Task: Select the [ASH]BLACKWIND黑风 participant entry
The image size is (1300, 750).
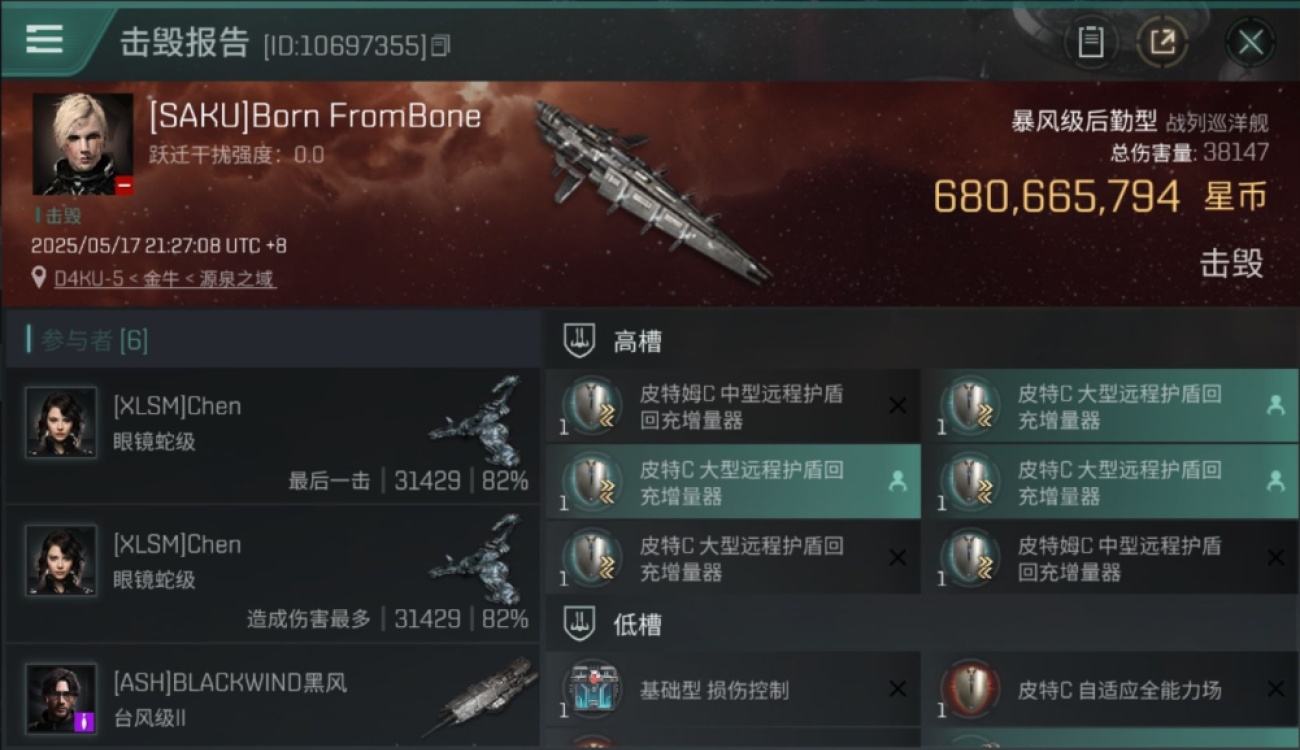Action: point(273,697)
